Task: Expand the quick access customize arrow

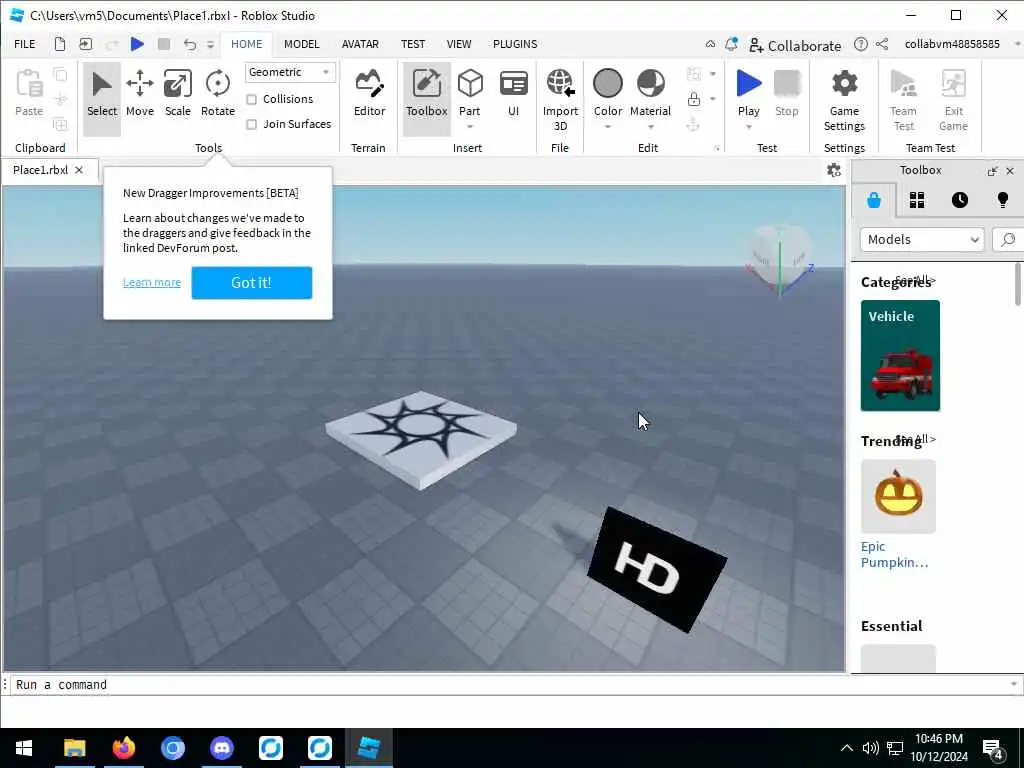Action: 210,44
